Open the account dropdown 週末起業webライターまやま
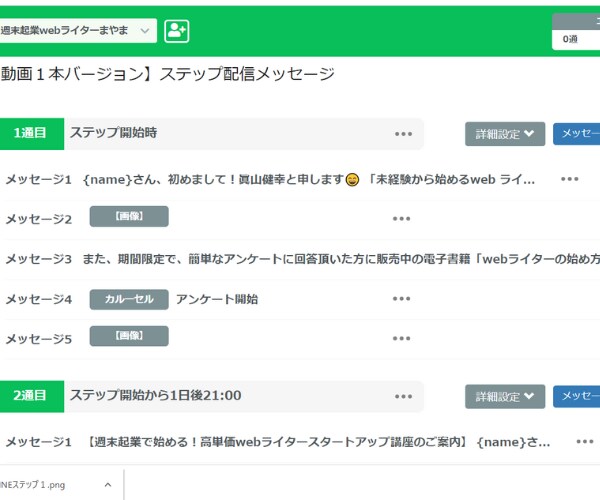Image resolution: width=600 pixels, height=500 pixels. pos(78,31)
